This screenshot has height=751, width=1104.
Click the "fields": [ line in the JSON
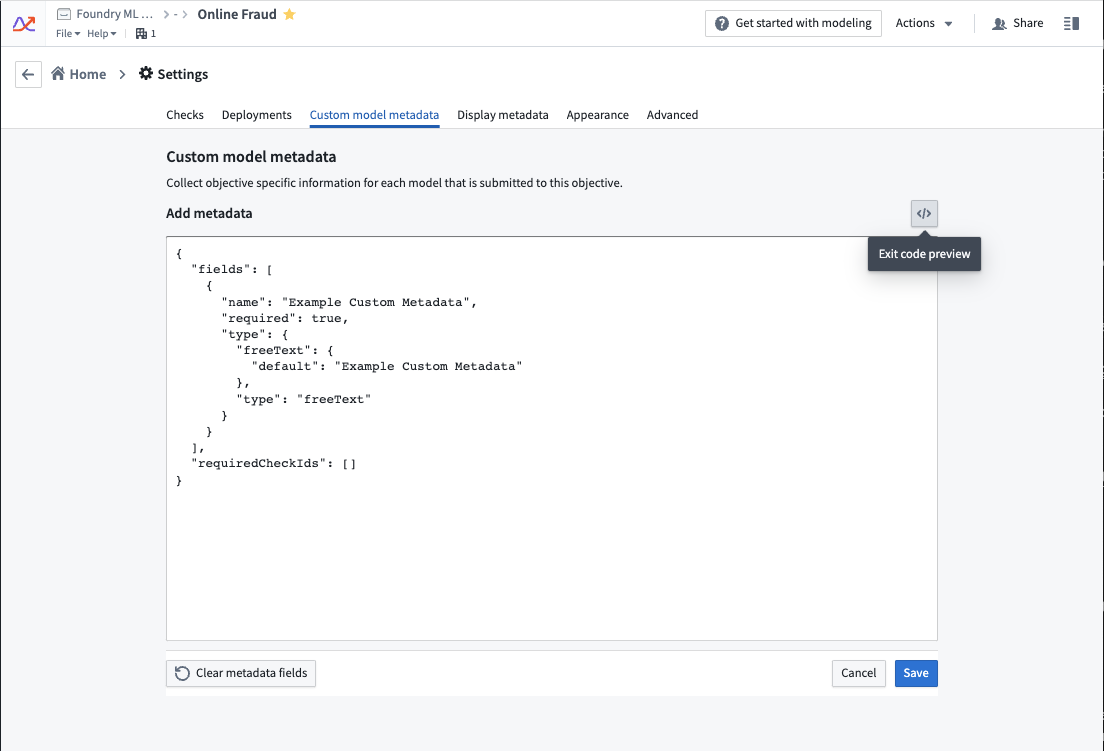click(232, 269)
